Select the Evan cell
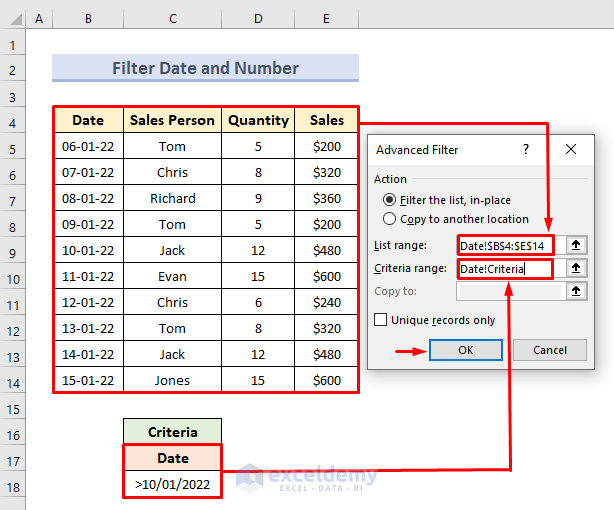 point(172,276)
